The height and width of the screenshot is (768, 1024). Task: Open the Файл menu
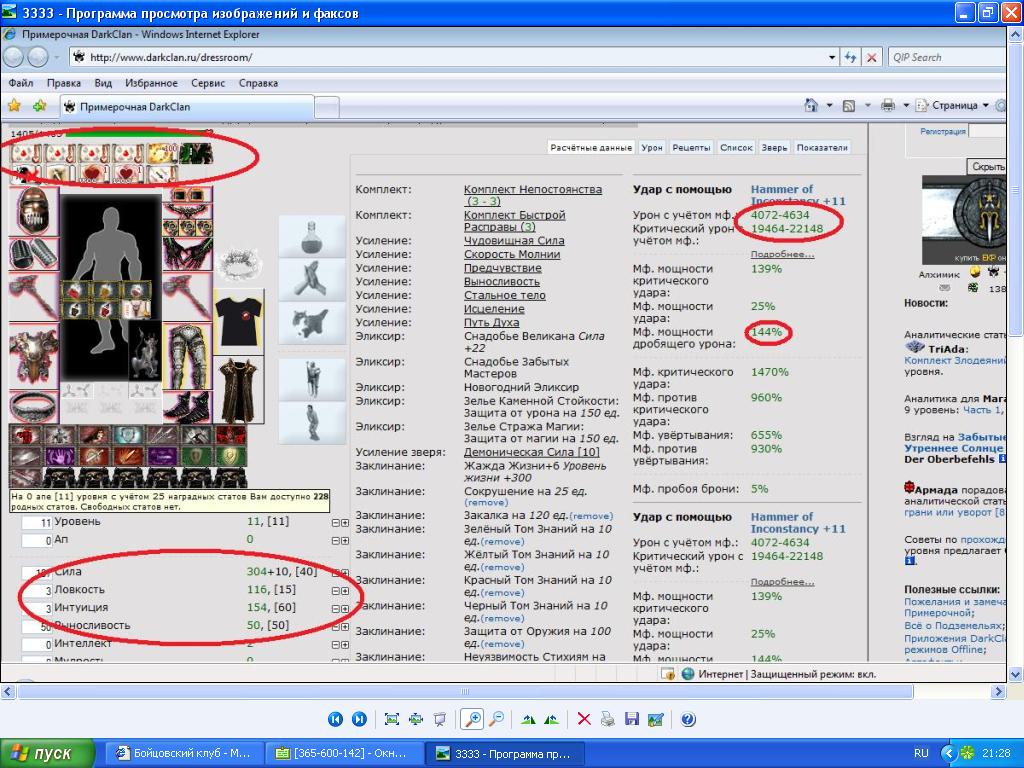[x=20, y=83]
